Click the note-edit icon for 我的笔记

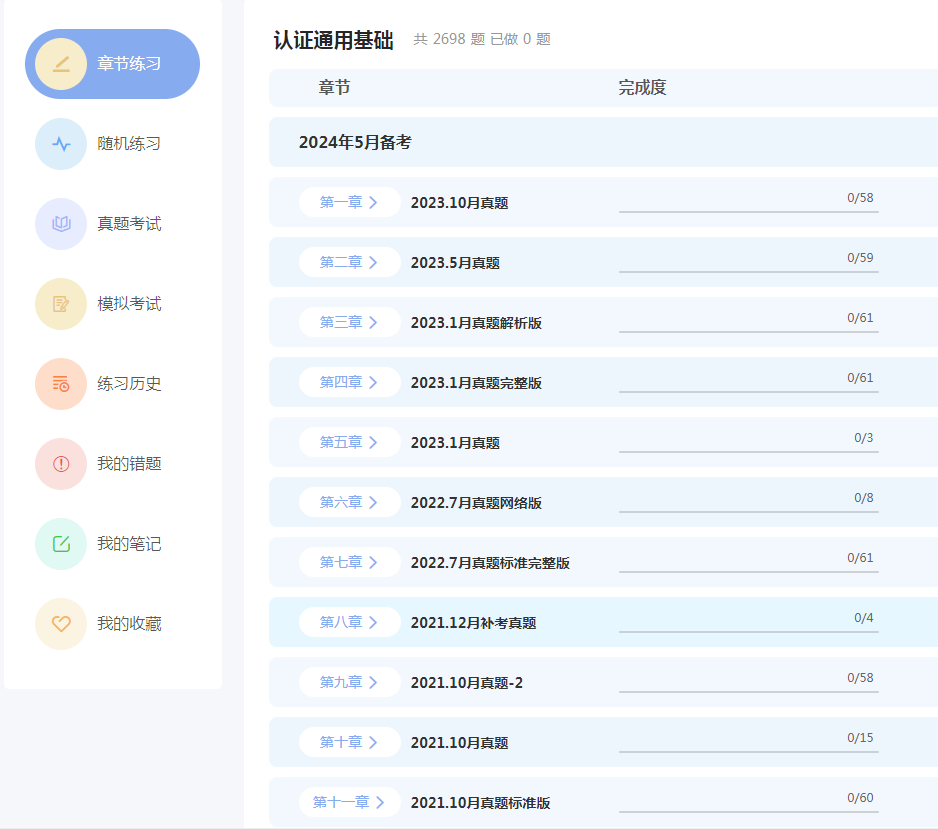[61, 544]
